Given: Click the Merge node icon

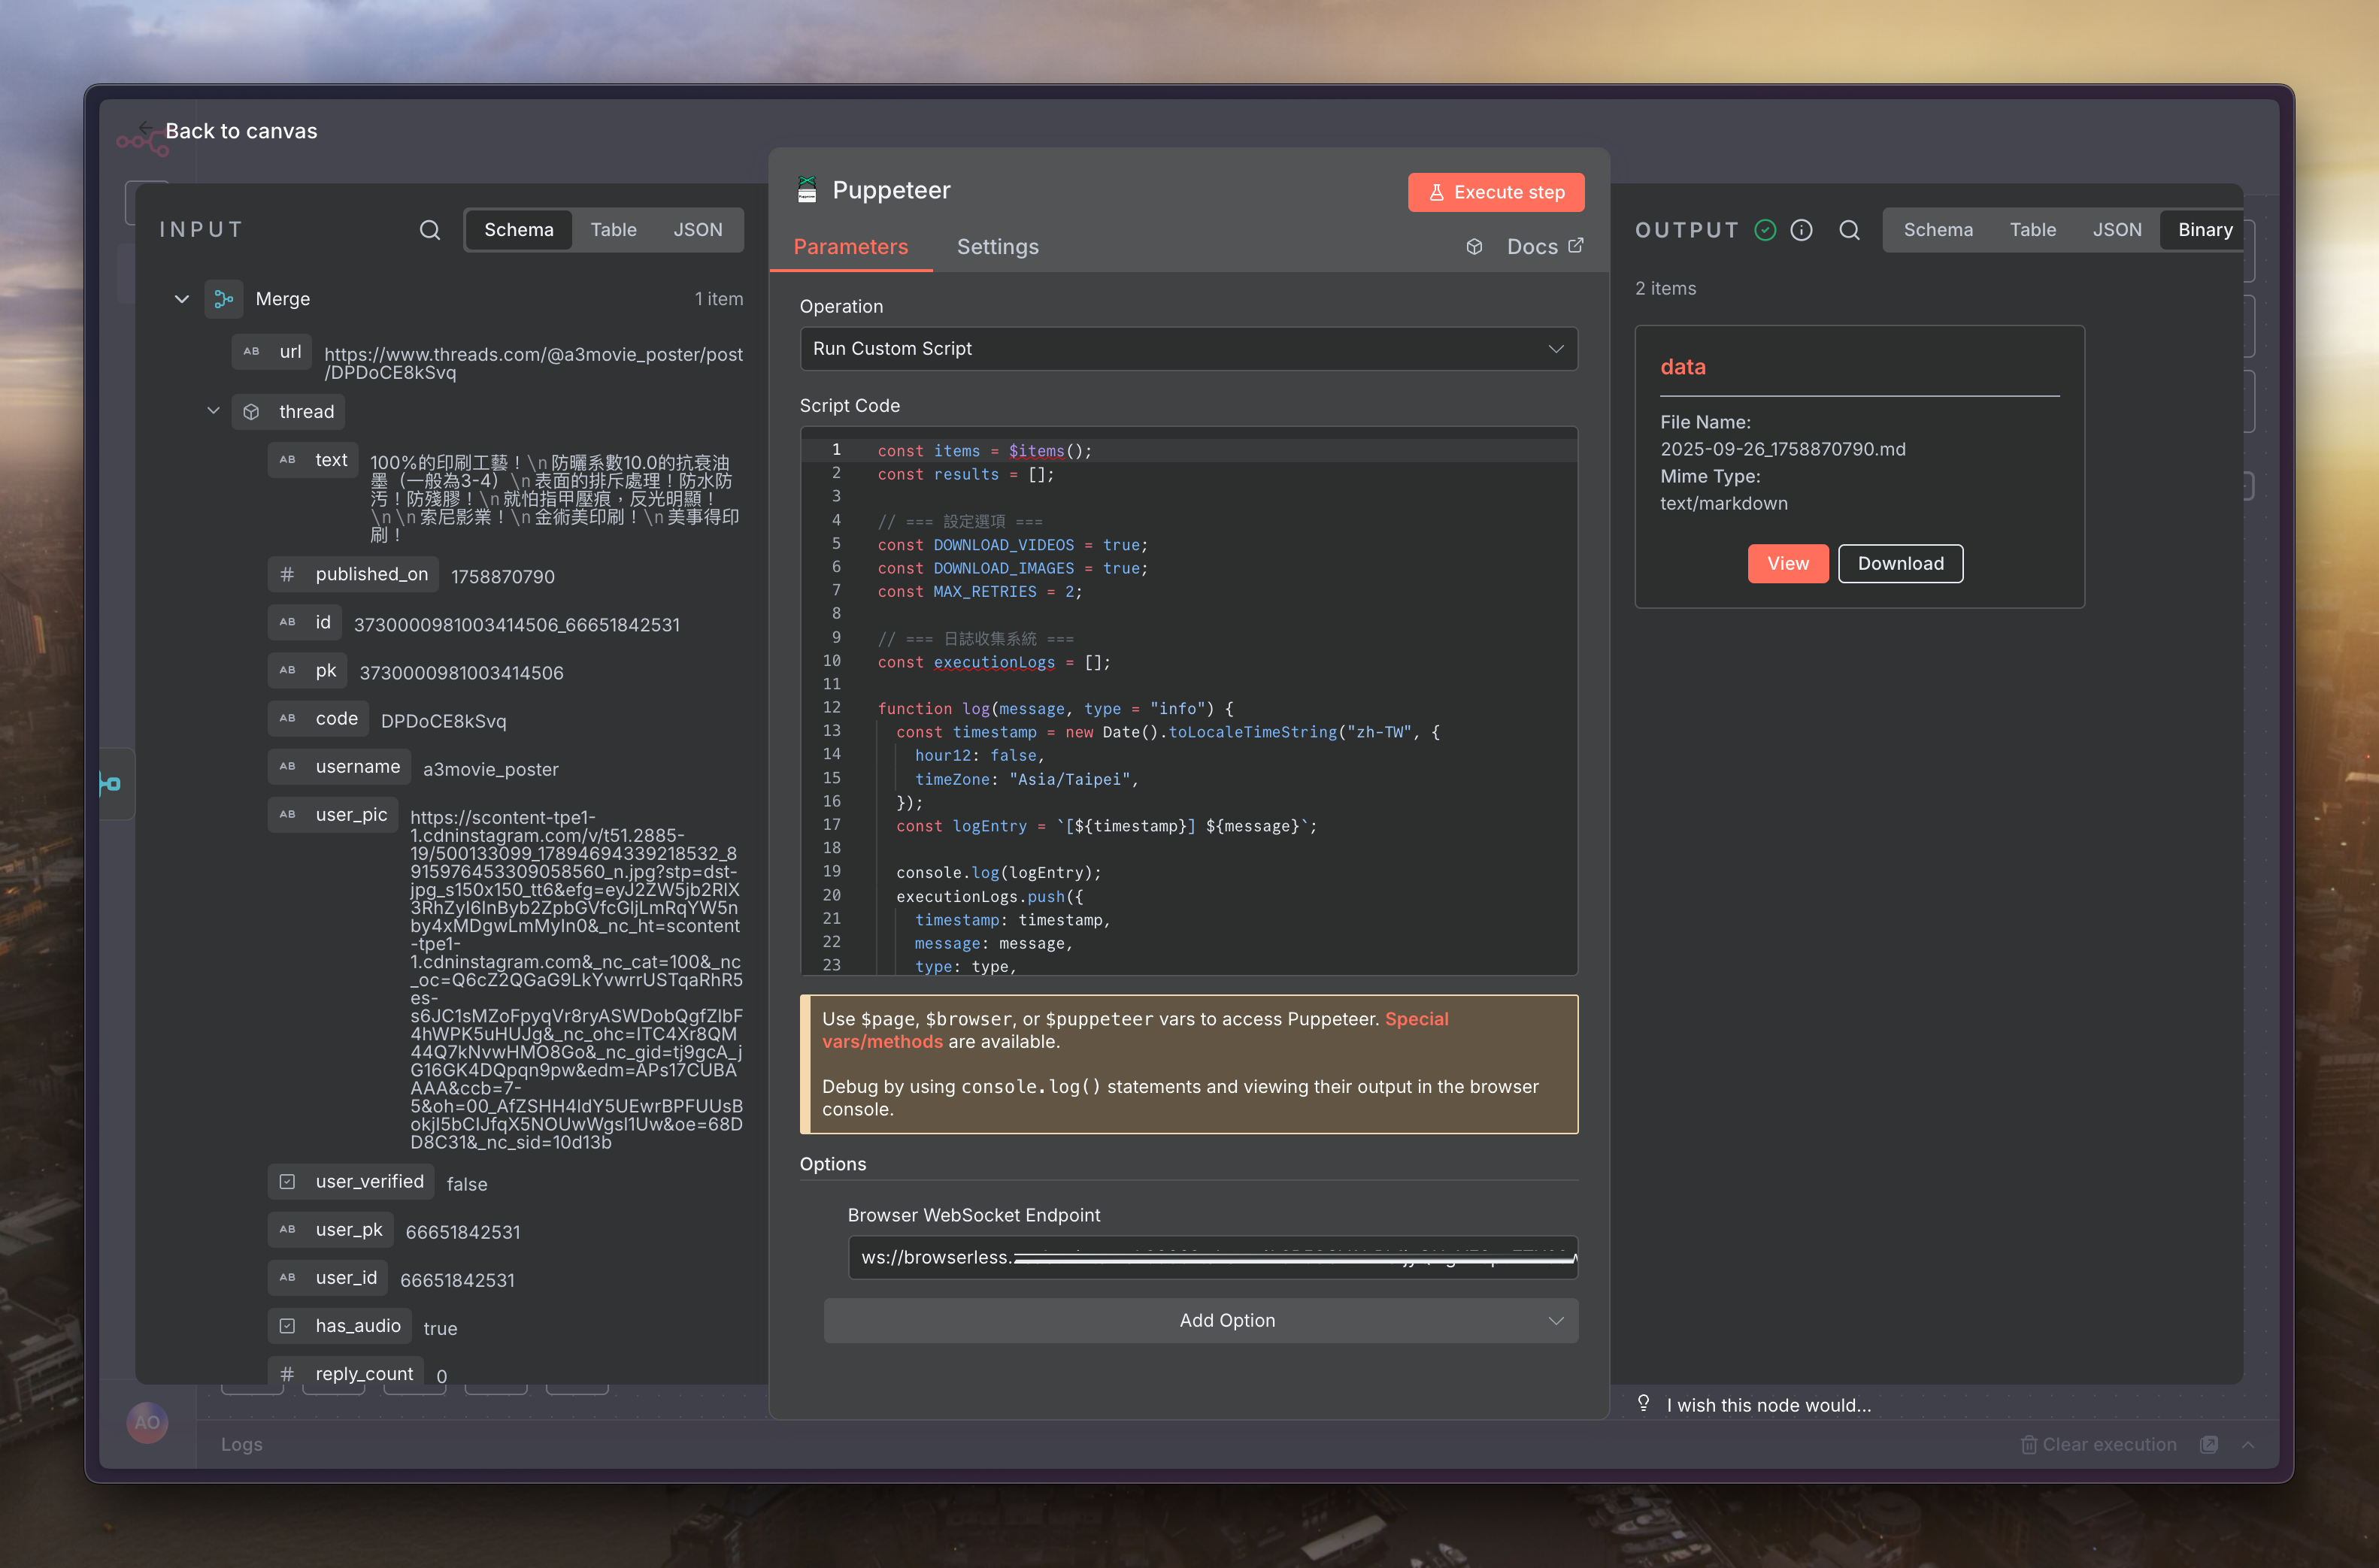Looking at the screenshot, I should (224, 299).
